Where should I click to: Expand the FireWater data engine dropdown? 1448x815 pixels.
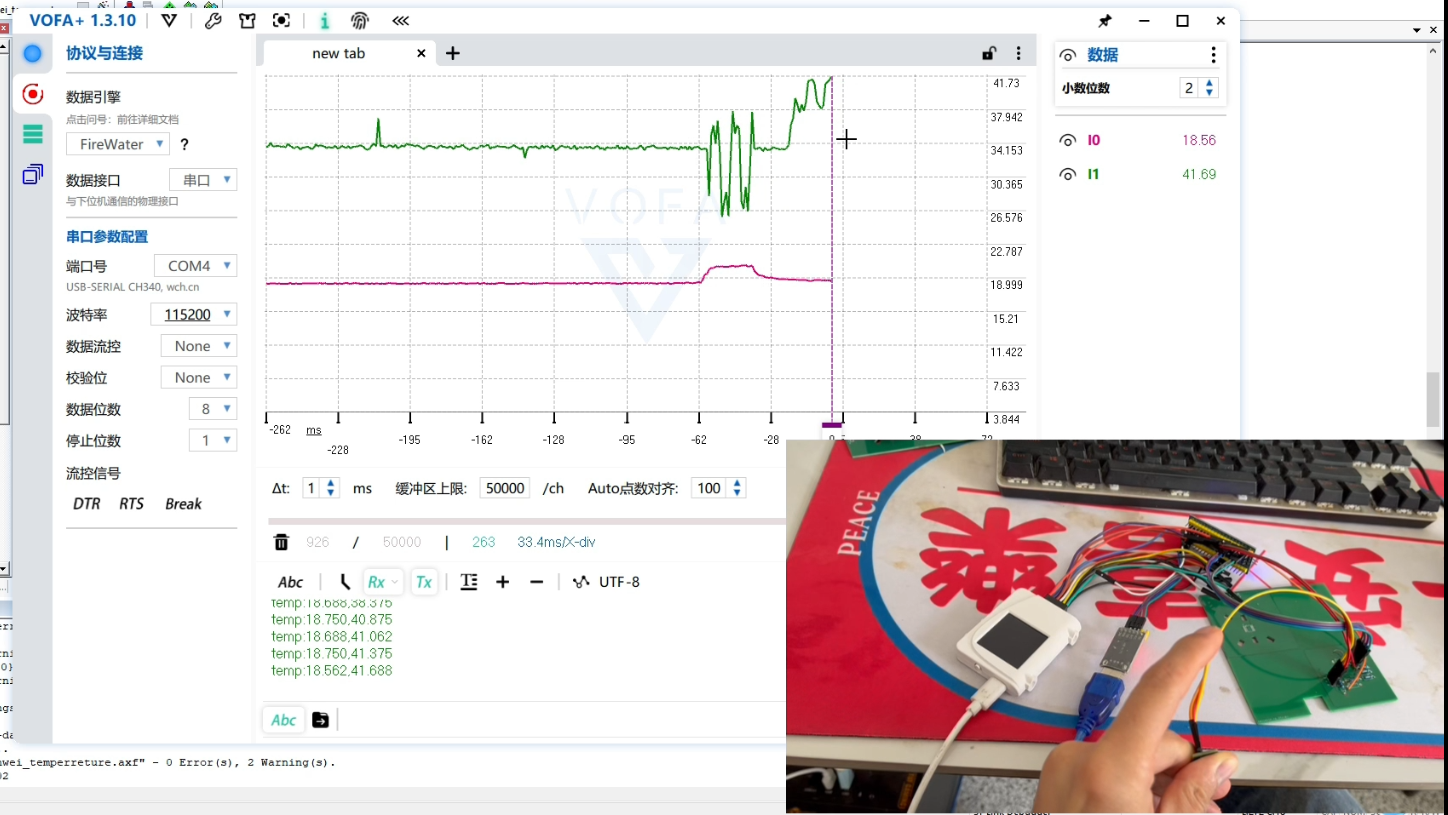tap(118, 144)
